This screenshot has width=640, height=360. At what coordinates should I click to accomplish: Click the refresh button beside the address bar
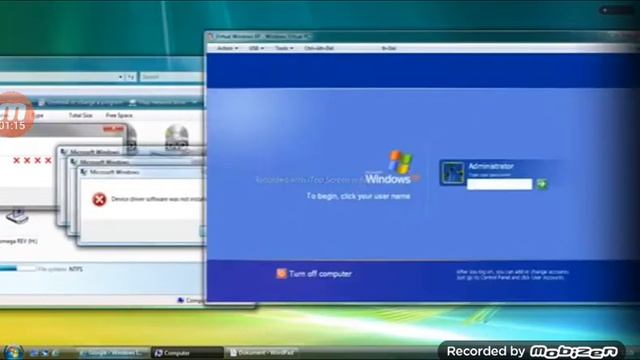(131, 77)
